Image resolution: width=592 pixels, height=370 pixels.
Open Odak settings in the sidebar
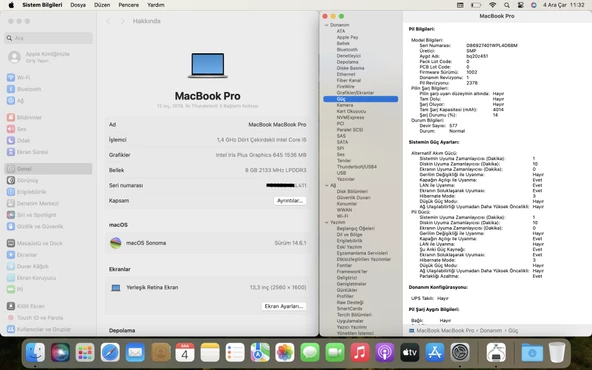tap(19, 140)
